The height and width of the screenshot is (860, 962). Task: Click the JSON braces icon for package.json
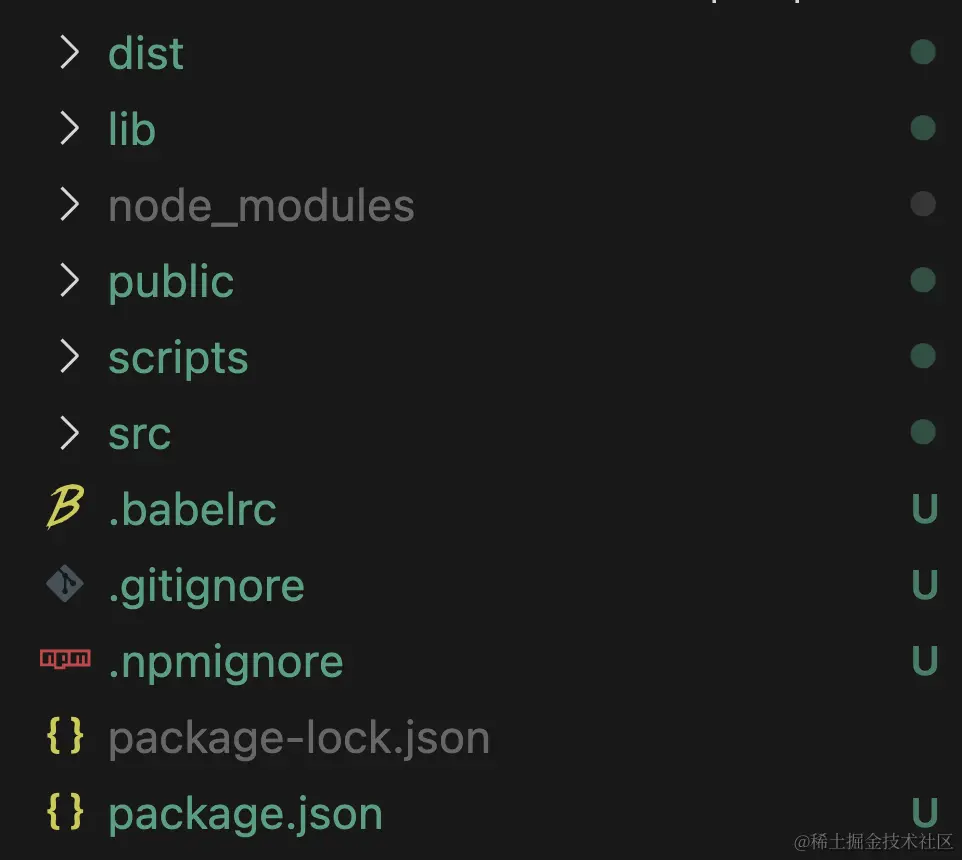point(65,813)
